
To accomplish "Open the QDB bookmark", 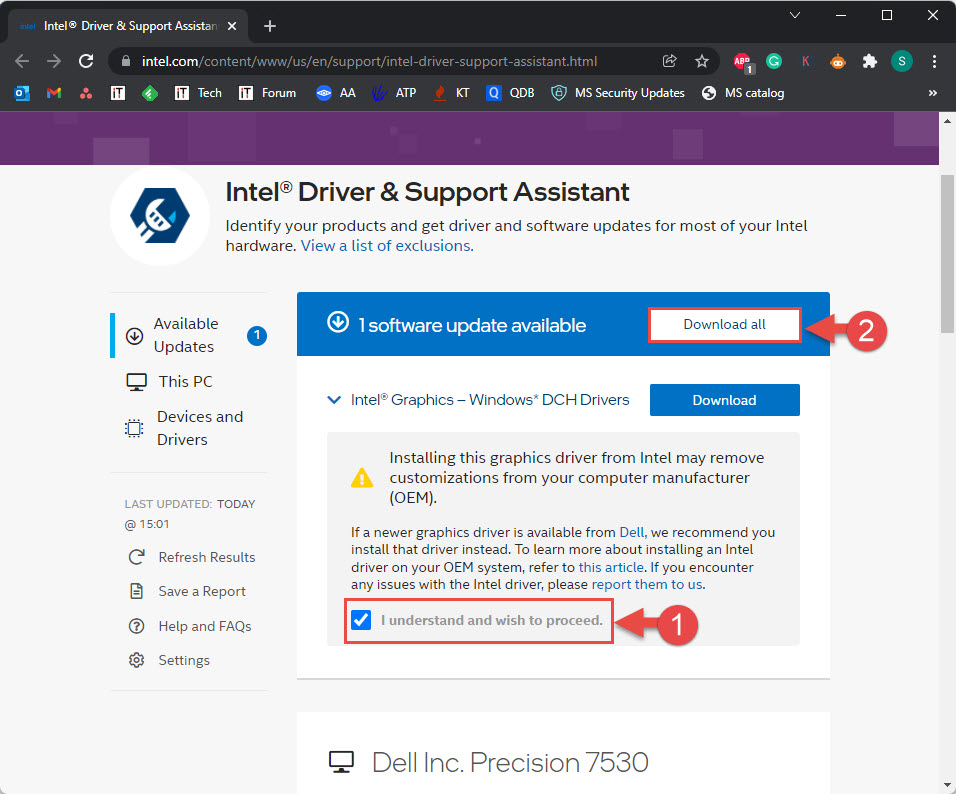I will pos(510,93).
